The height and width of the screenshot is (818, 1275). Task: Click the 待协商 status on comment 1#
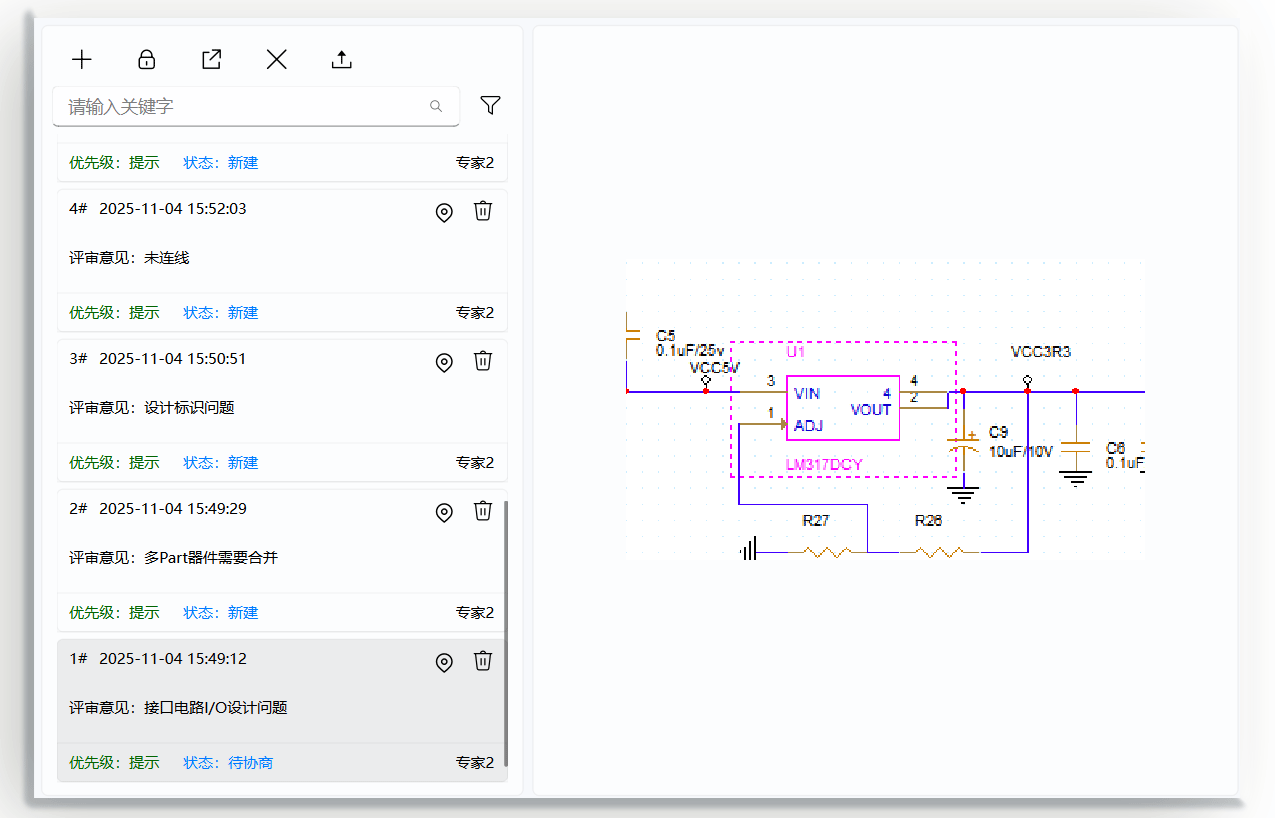coord(250,763)
